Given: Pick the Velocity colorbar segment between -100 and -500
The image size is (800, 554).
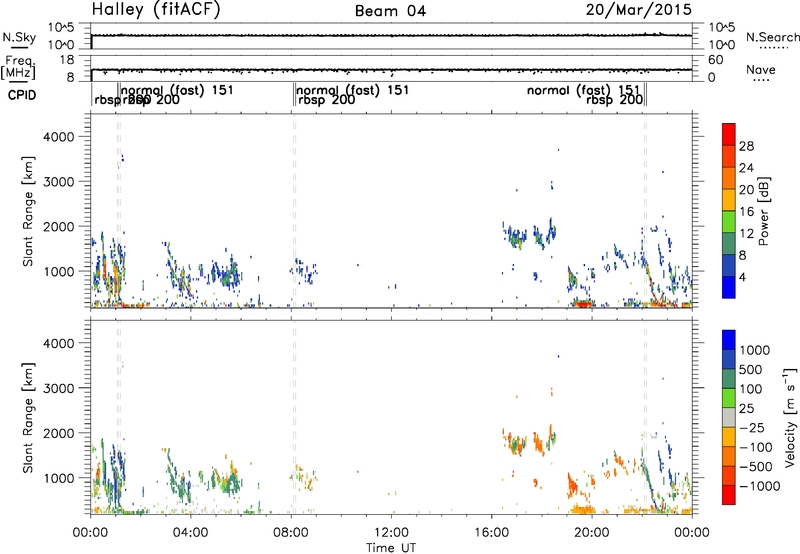Looking at the screenshot, I should click(x=729, y=456).
